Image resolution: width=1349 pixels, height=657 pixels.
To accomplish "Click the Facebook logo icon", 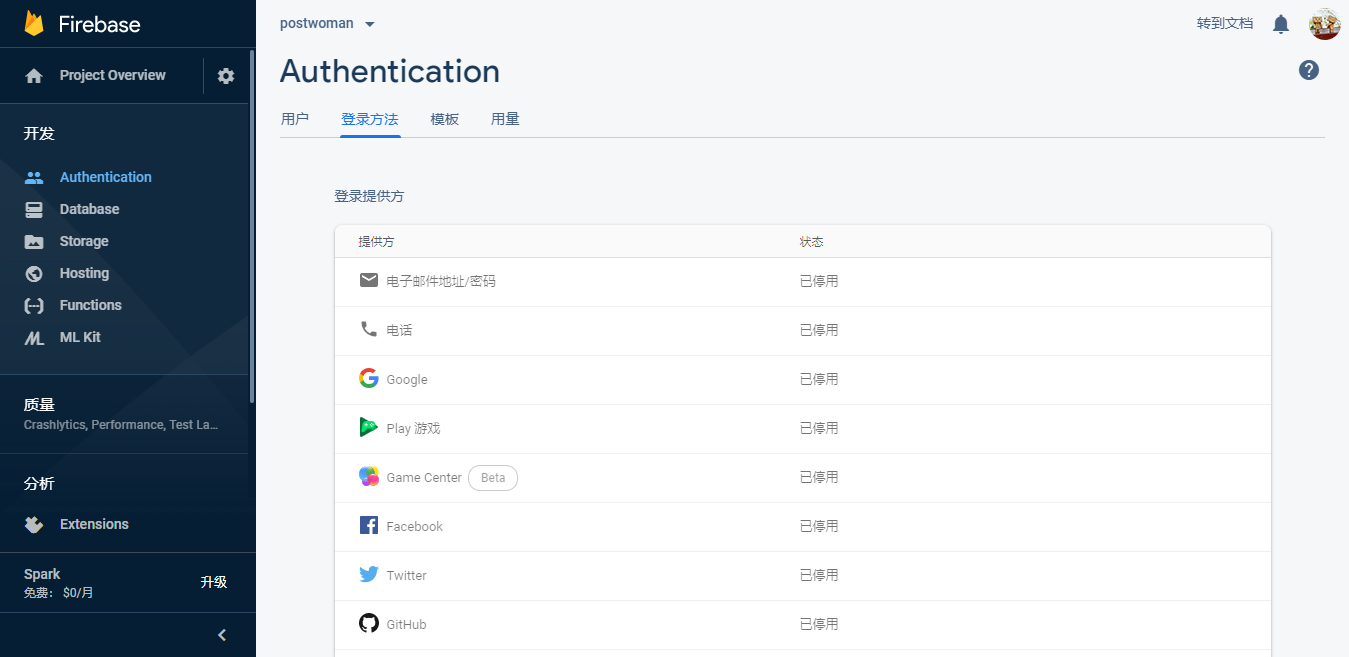I will pyautogui.click(x=369, y=525).
